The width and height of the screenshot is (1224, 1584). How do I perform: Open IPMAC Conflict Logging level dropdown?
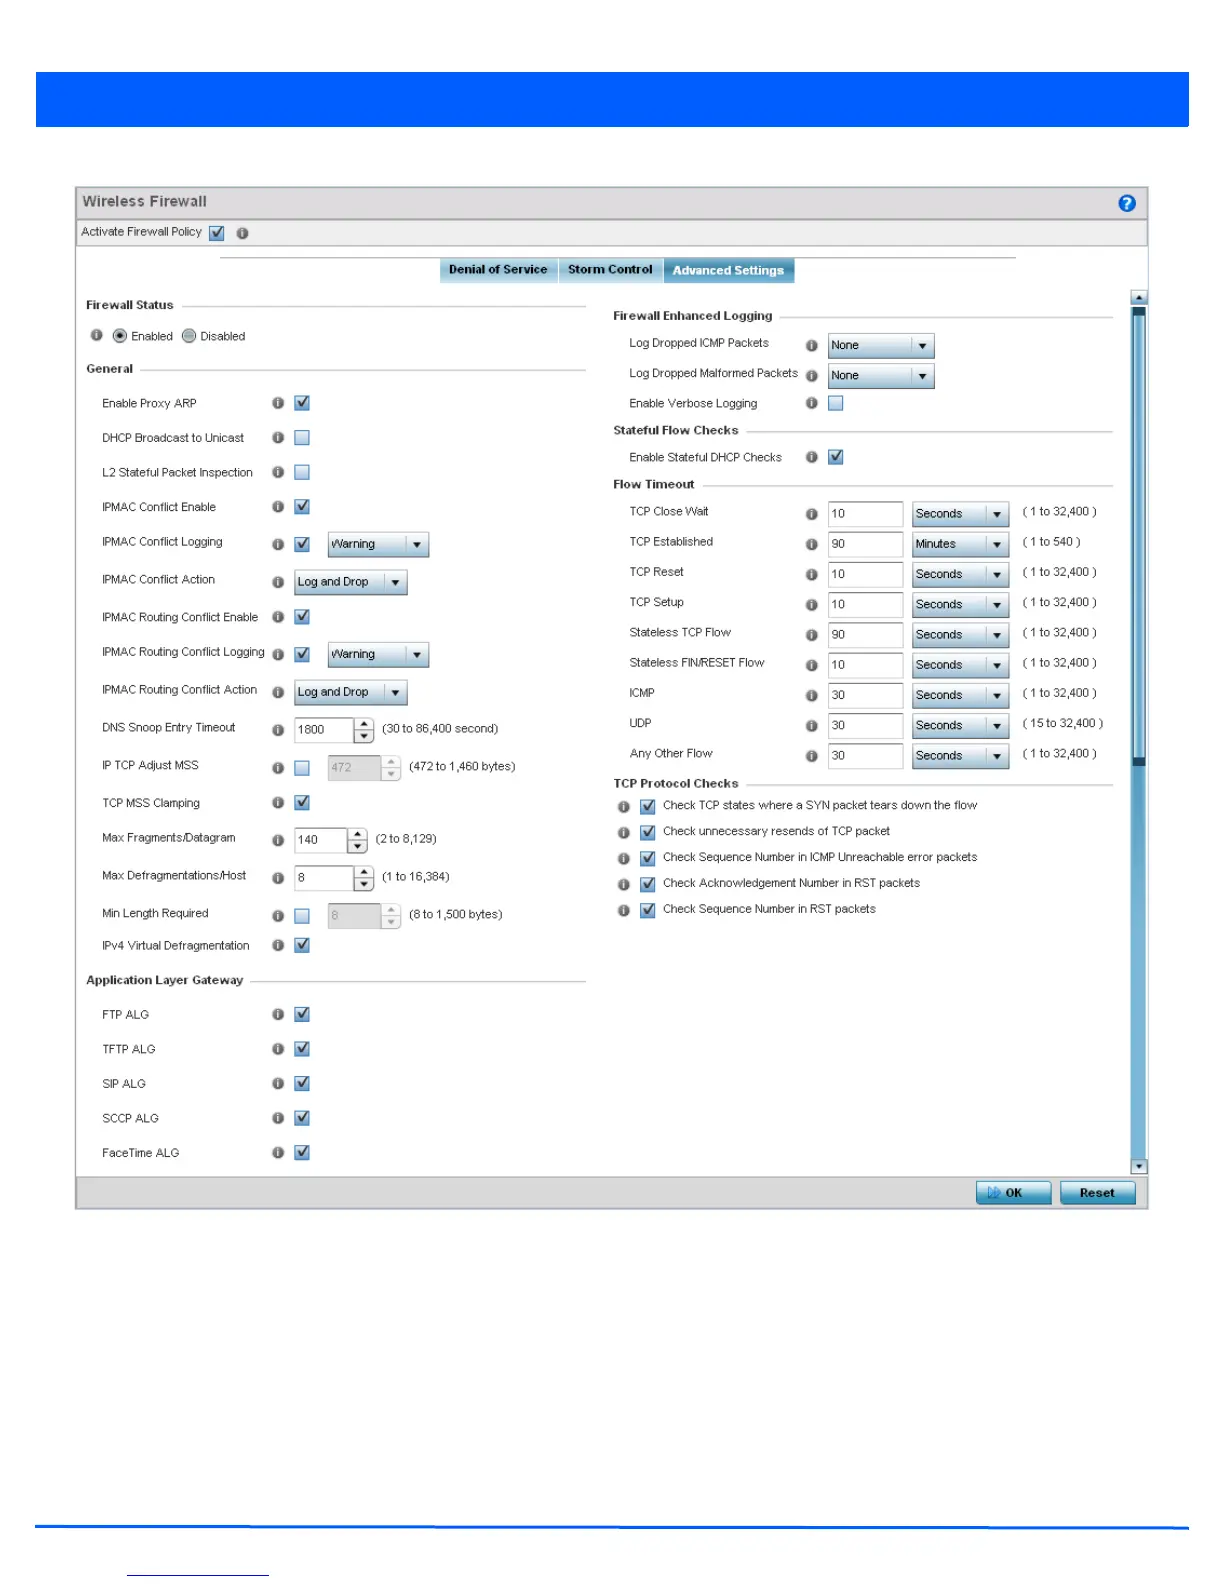click(378, 544)
